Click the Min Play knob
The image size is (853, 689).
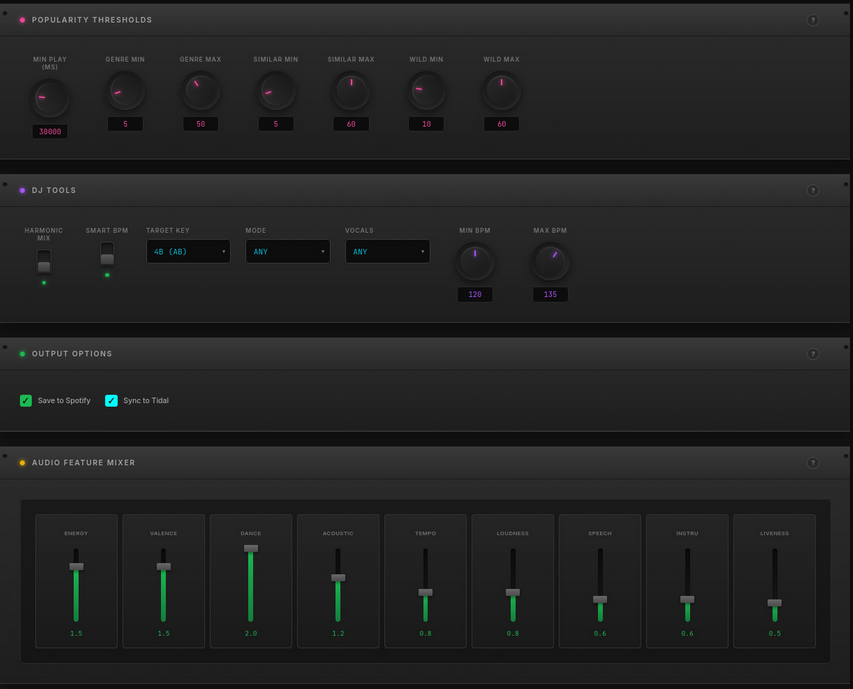pos(50,98)
